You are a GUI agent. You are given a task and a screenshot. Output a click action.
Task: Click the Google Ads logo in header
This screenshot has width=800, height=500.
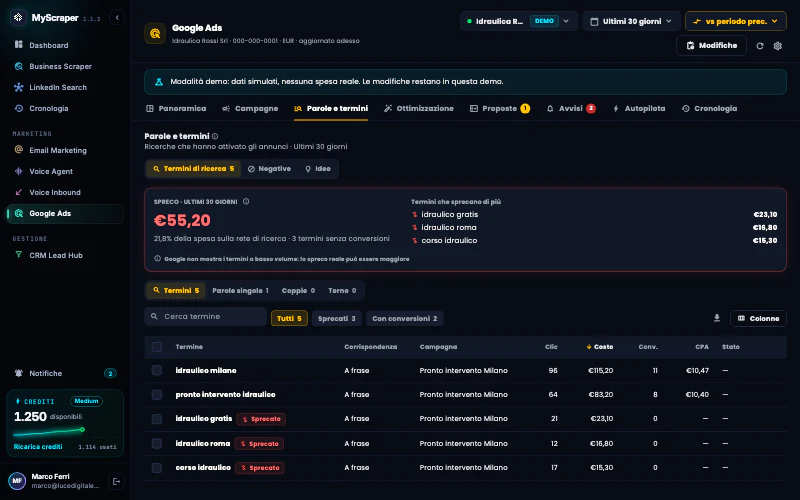coord(155,33)
